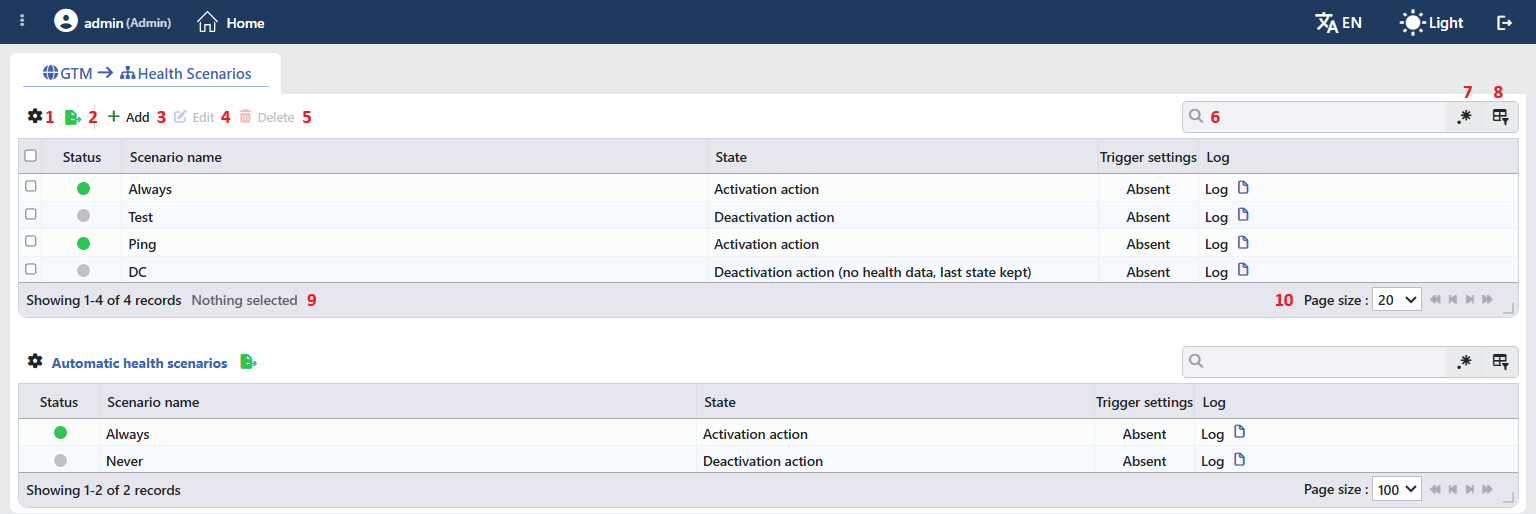
Task: Check the select-all header checkbox
Action: point(31,156)
